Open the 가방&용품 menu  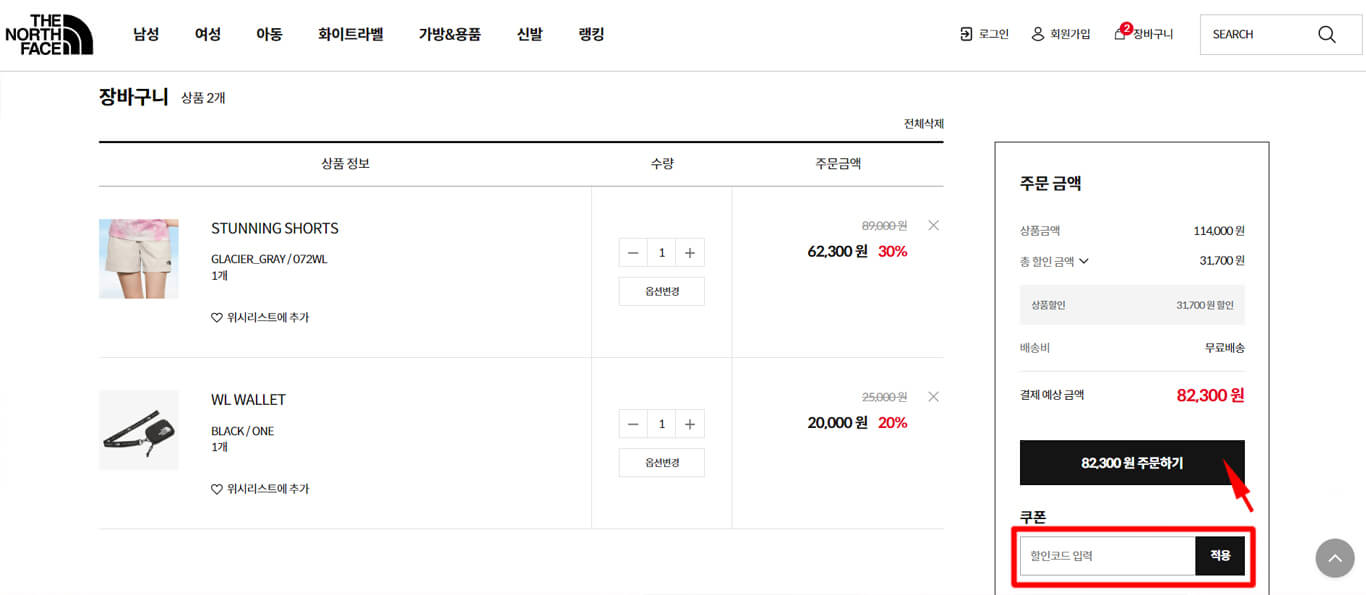click(x=449, y=34)
